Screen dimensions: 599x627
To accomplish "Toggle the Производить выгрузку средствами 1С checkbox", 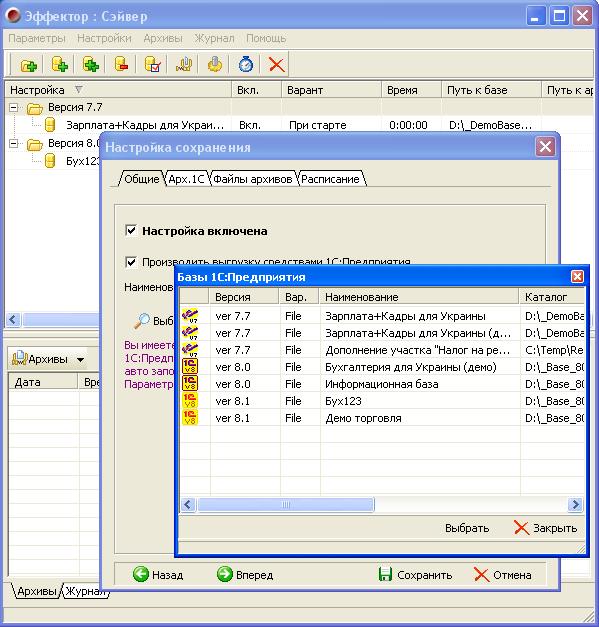I will coord(131,262).
